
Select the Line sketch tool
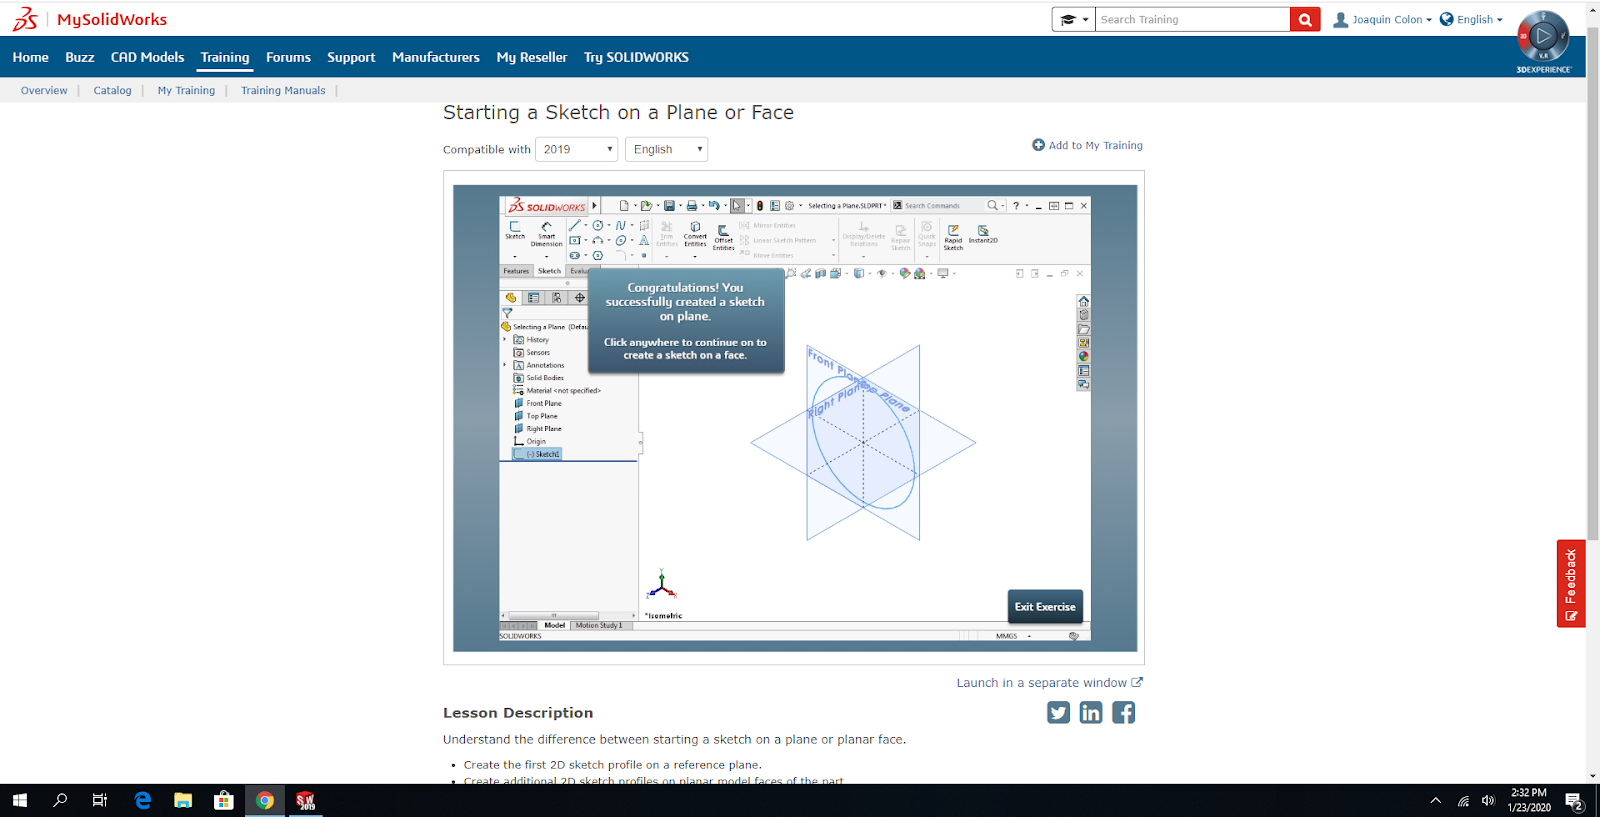pos(574,226)
